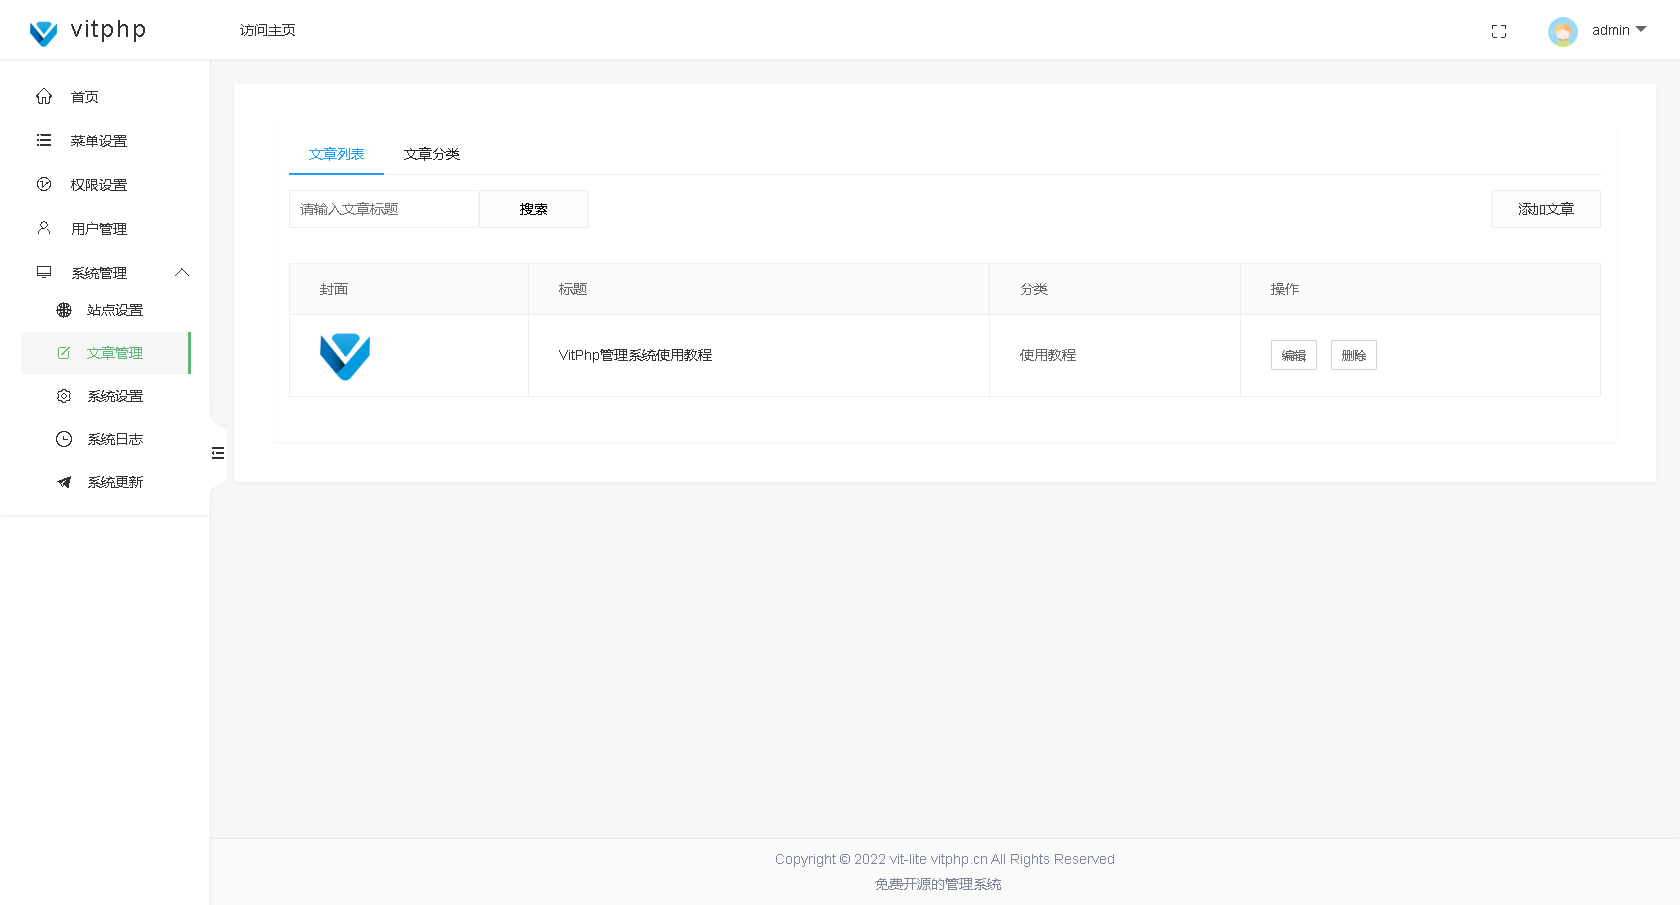Focus the 请输入文章标题 search field
This screenshot has height=905, width=1680.
(x=384, y=209)
